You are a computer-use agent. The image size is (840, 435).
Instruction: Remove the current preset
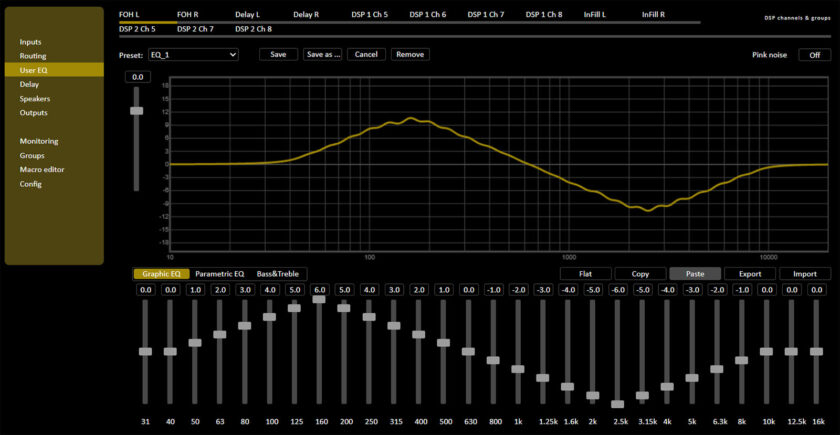coord(410,55)
